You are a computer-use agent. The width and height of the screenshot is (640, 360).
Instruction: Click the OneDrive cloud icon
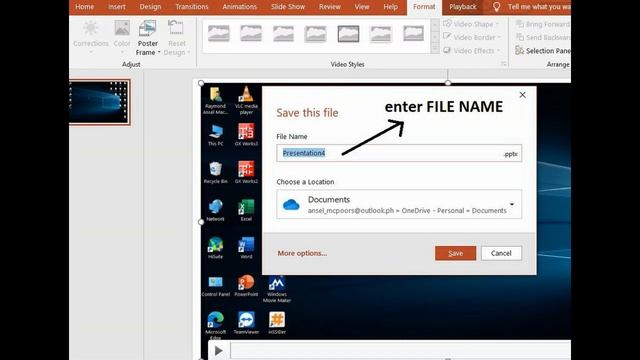click(291, 204)
